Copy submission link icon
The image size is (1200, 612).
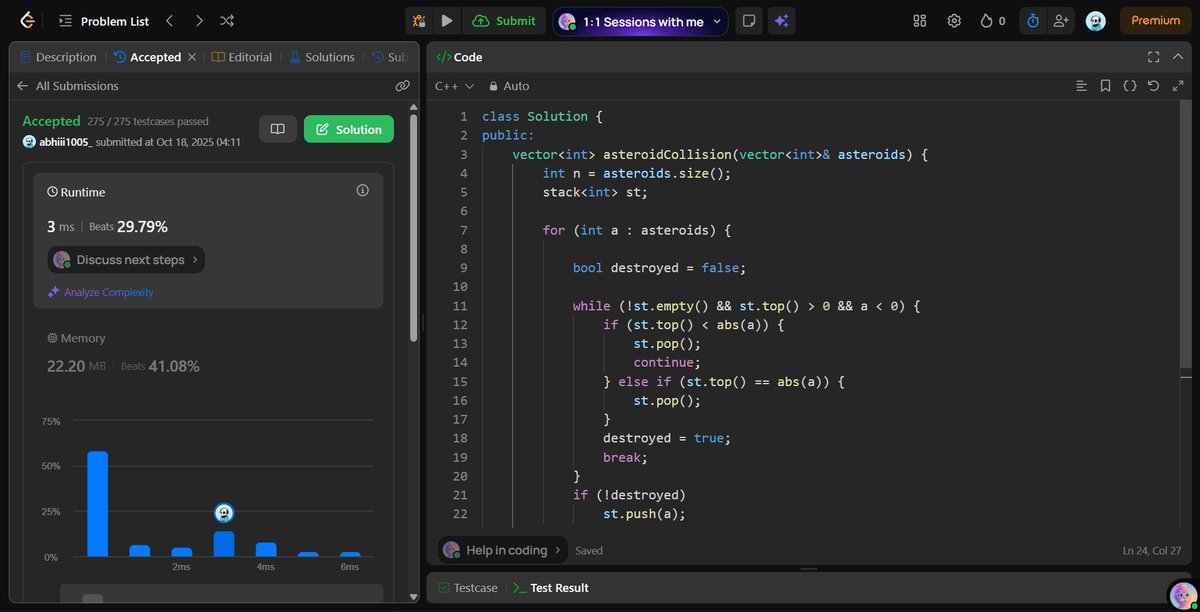[403, 86]
